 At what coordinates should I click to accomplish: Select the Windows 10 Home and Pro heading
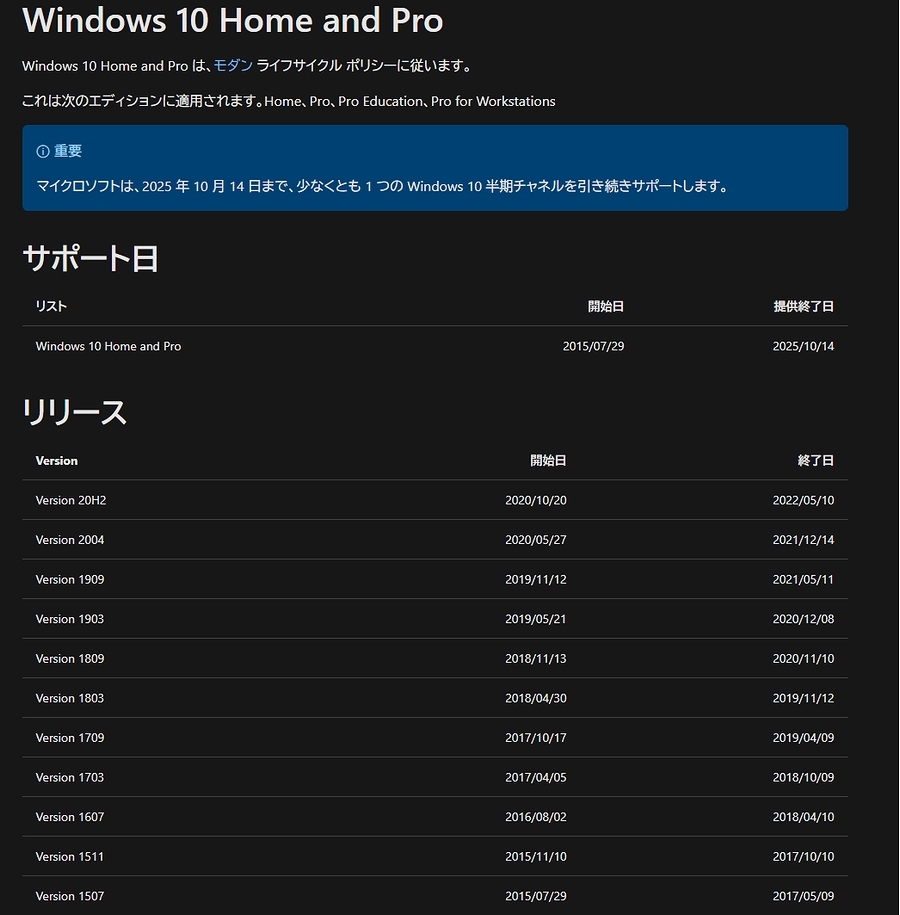click(232, 20)
